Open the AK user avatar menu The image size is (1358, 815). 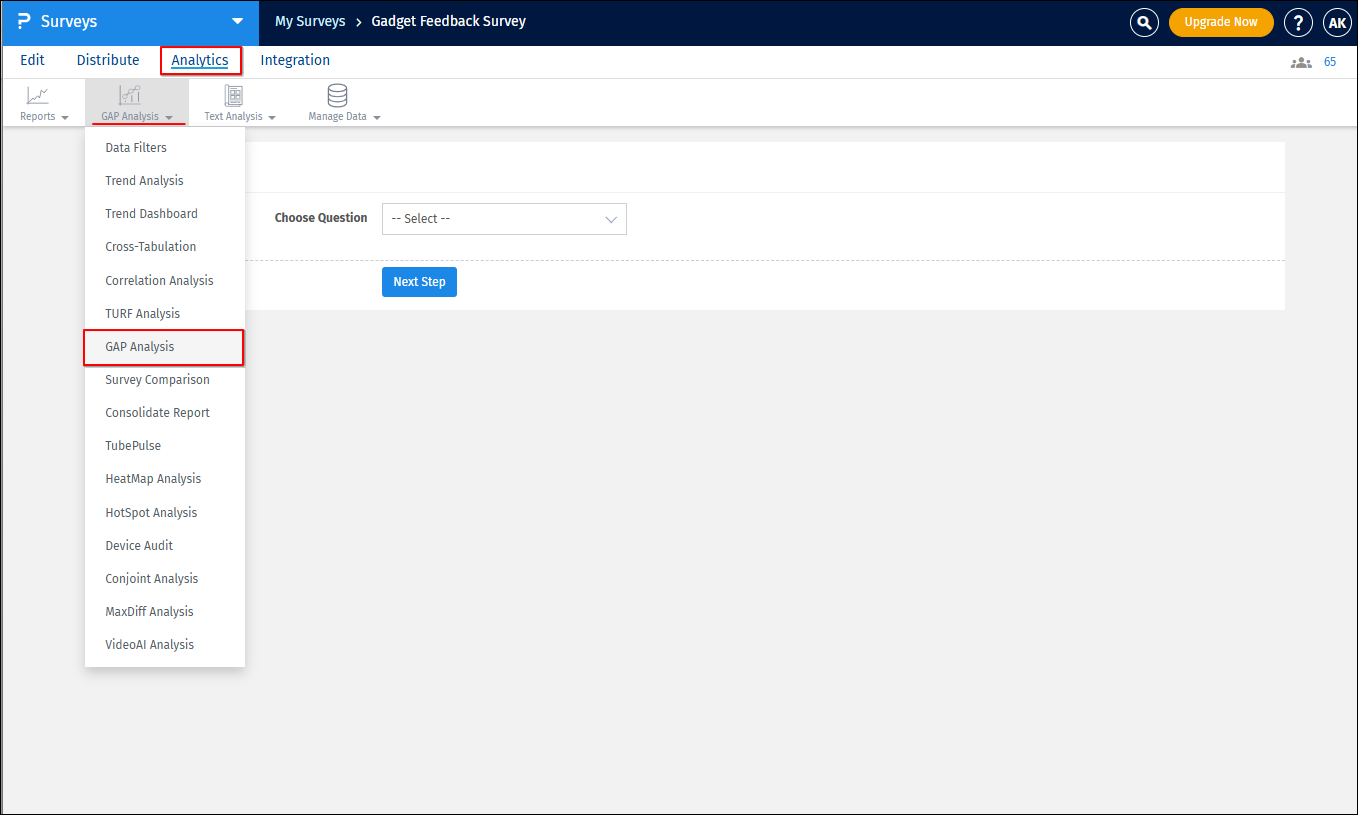coord(1337,22)
